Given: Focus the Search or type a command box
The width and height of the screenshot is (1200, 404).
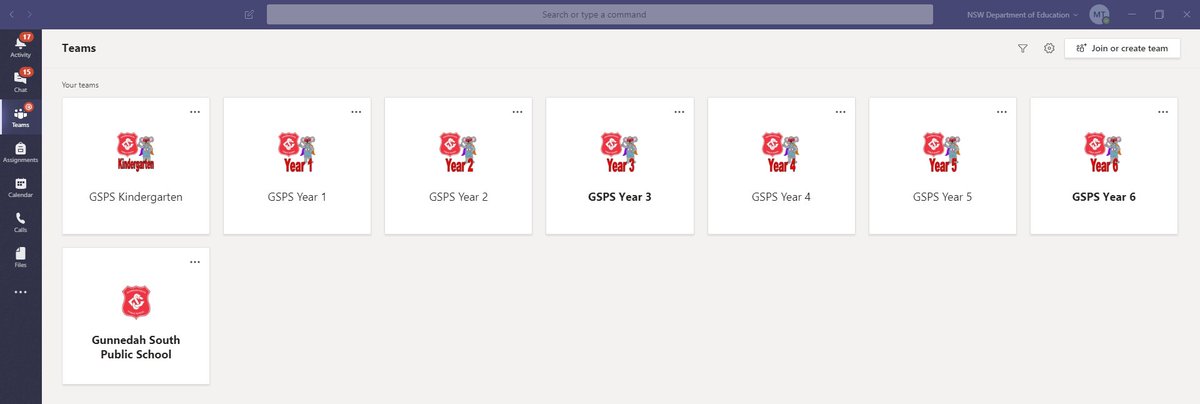Looking at the screenshot, I should (600, 15).
